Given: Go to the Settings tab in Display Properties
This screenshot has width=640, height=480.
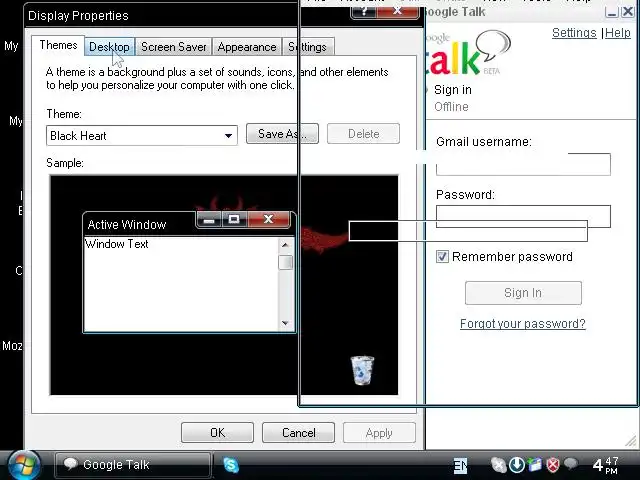Looking at the screenshot, I should click(307, 47).
